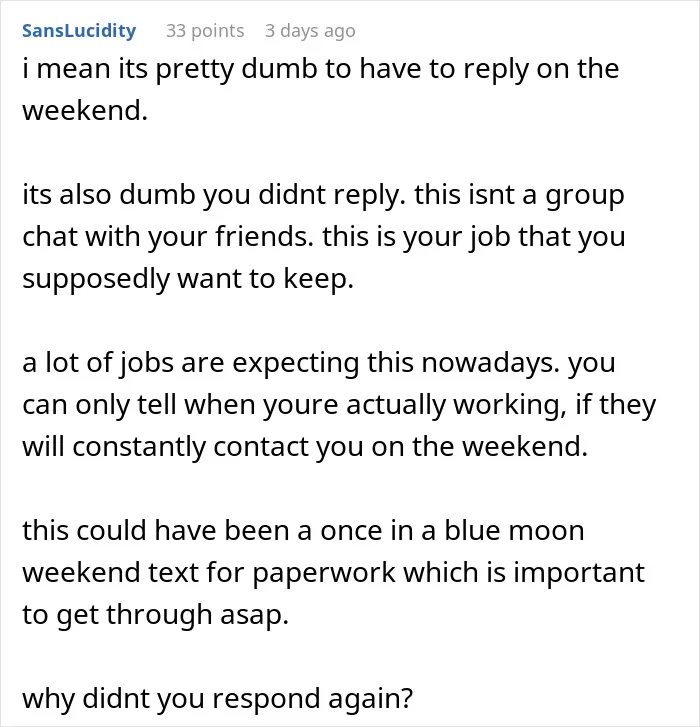Click the 33 points score label
The image size is (700, 727).
click(x=205, y=31)
